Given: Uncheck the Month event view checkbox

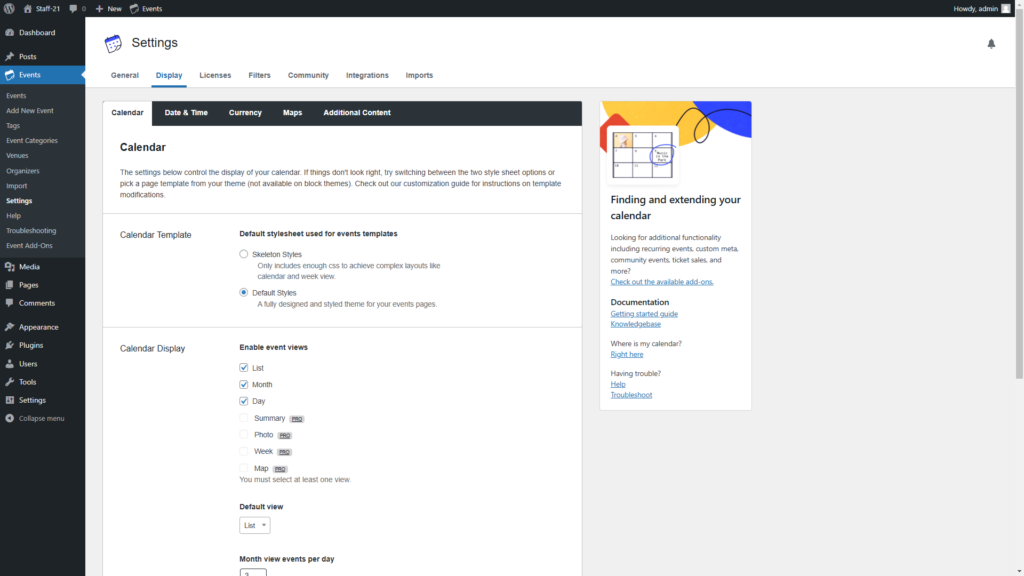Looking at the screenshot, I should click(244, 385).
